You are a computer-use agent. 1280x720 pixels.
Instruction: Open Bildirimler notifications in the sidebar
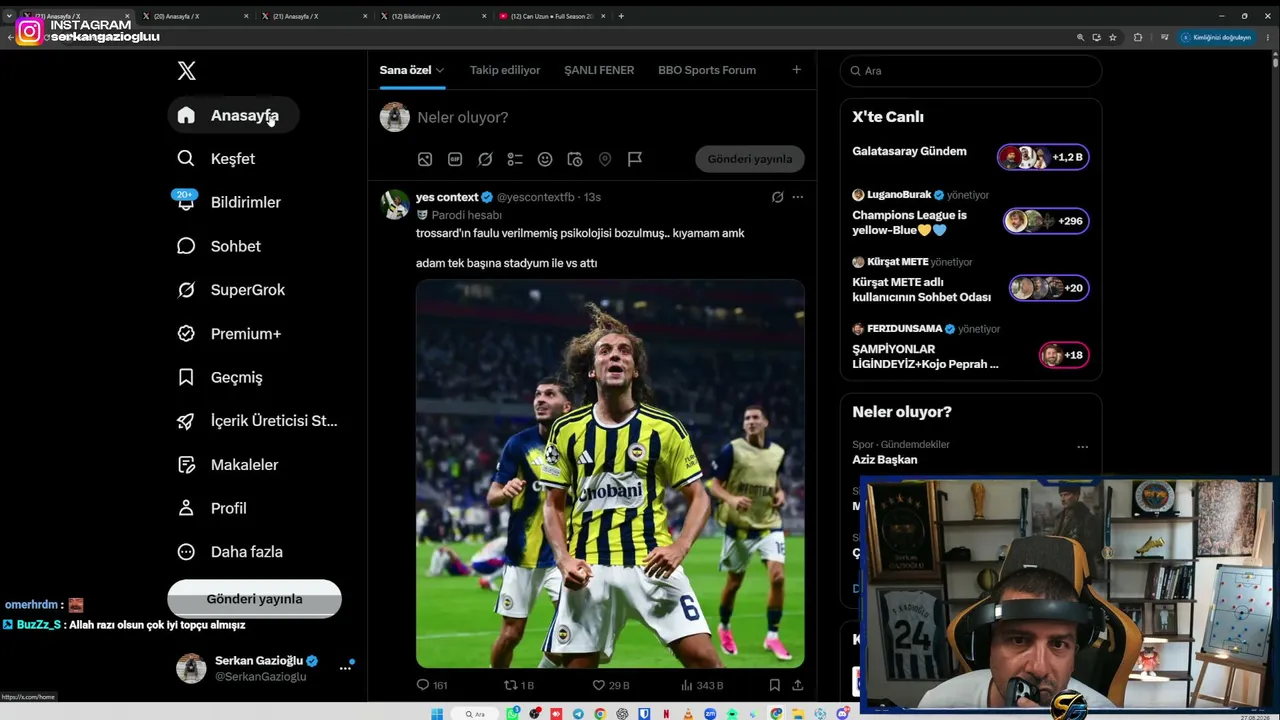pyautogui.click(x=229, y=202)
